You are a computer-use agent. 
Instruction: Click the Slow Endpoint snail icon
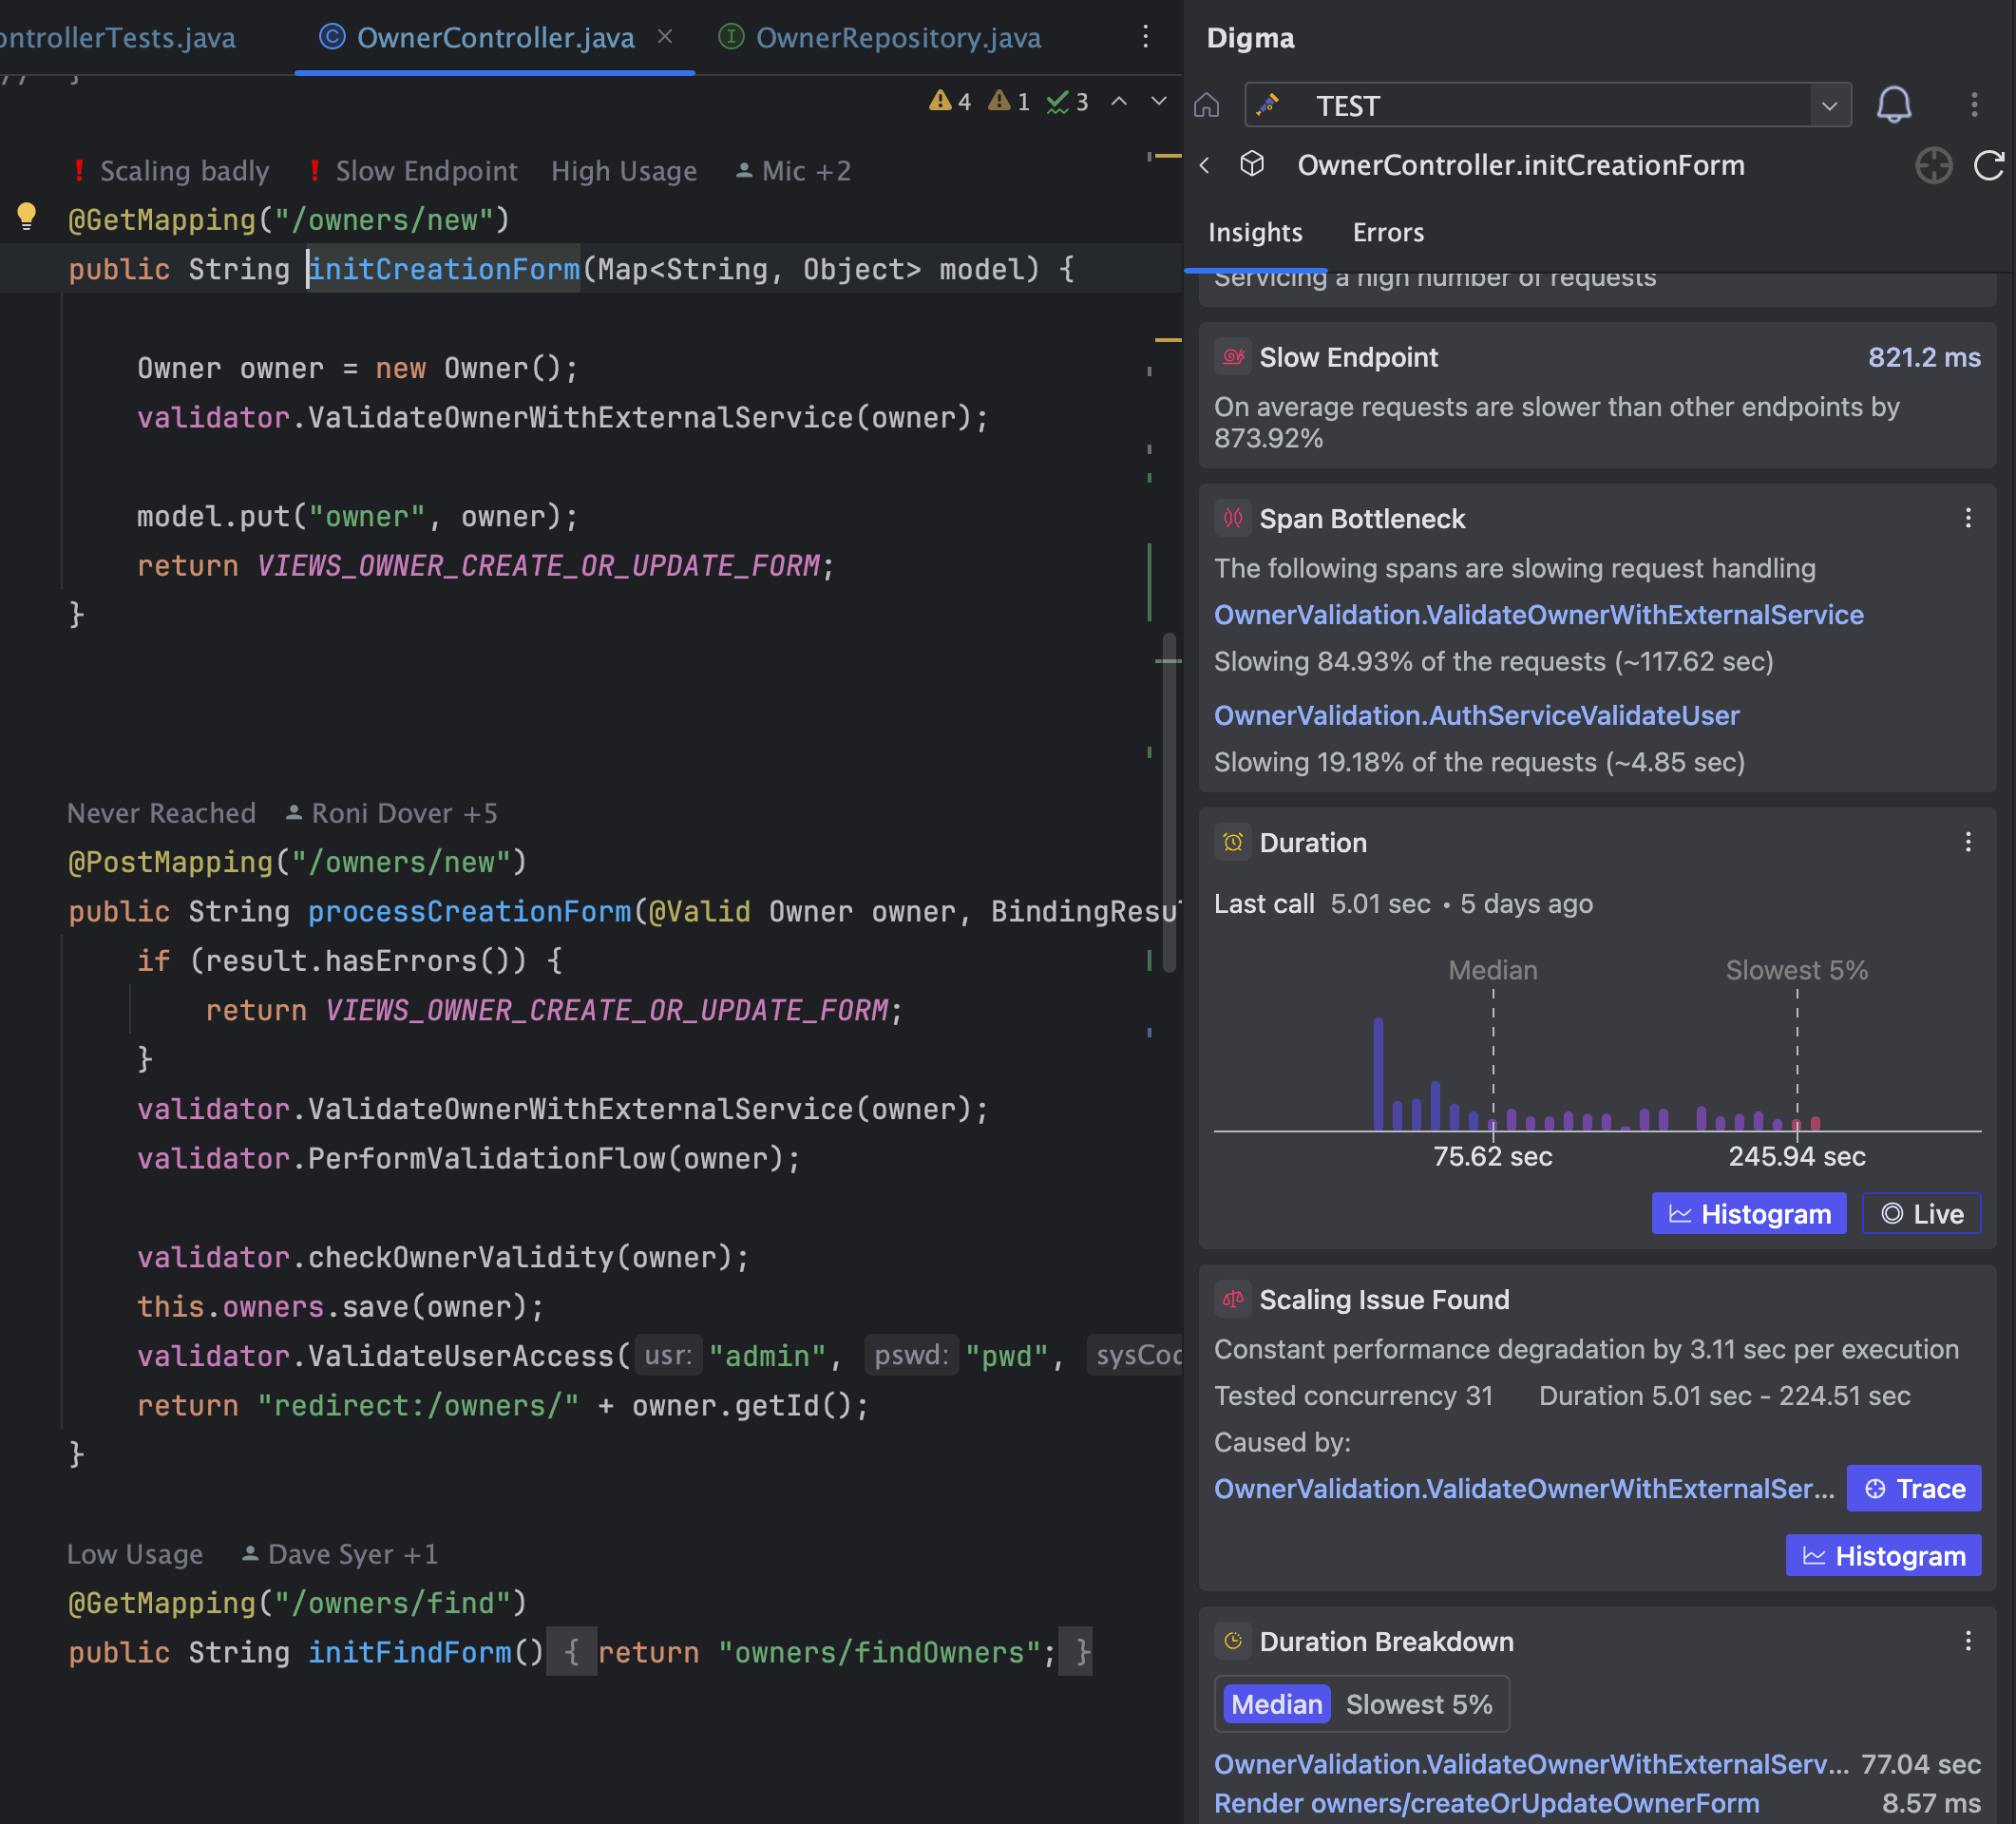1232,357
